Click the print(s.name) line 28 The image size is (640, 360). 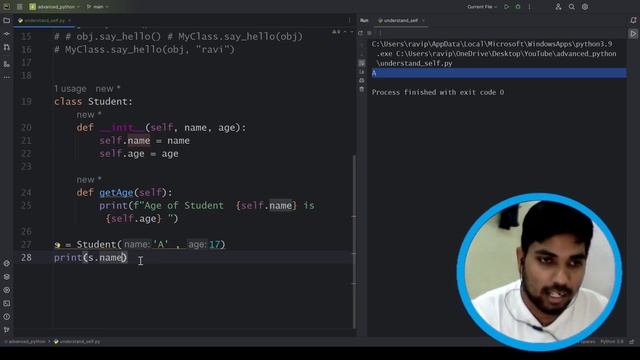[91, 258]
